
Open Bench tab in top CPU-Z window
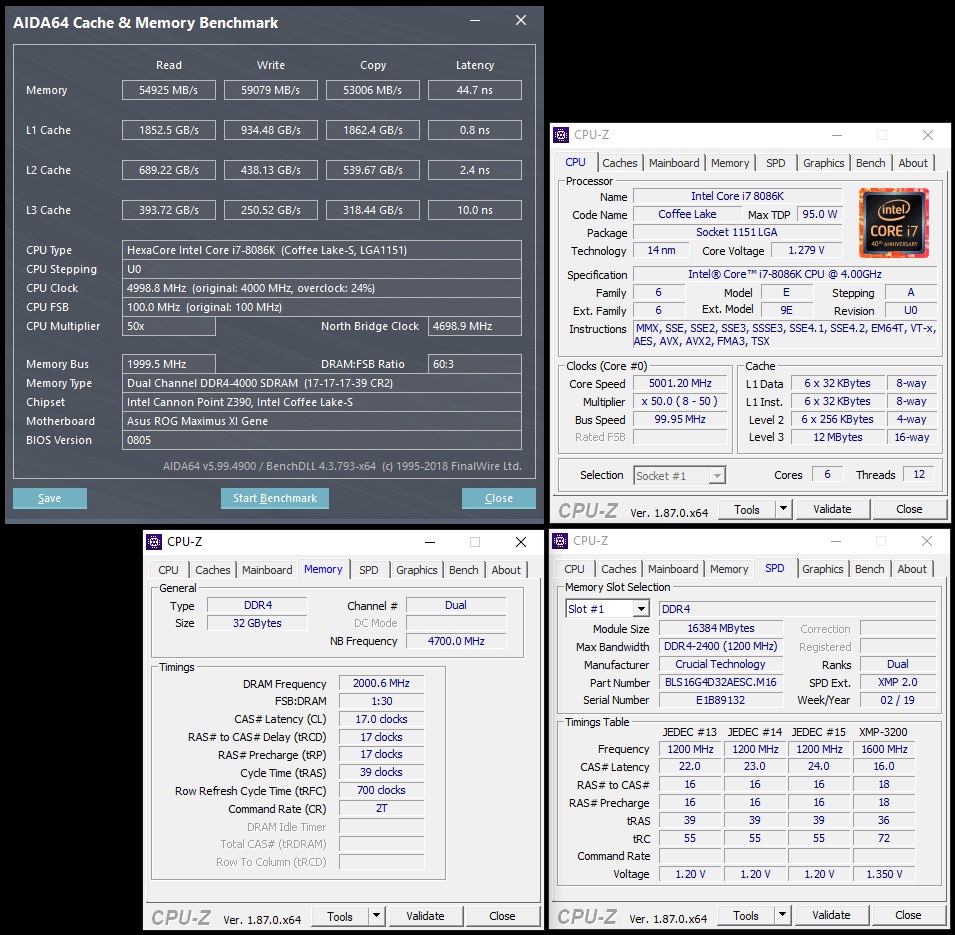[x=870, y=163]
